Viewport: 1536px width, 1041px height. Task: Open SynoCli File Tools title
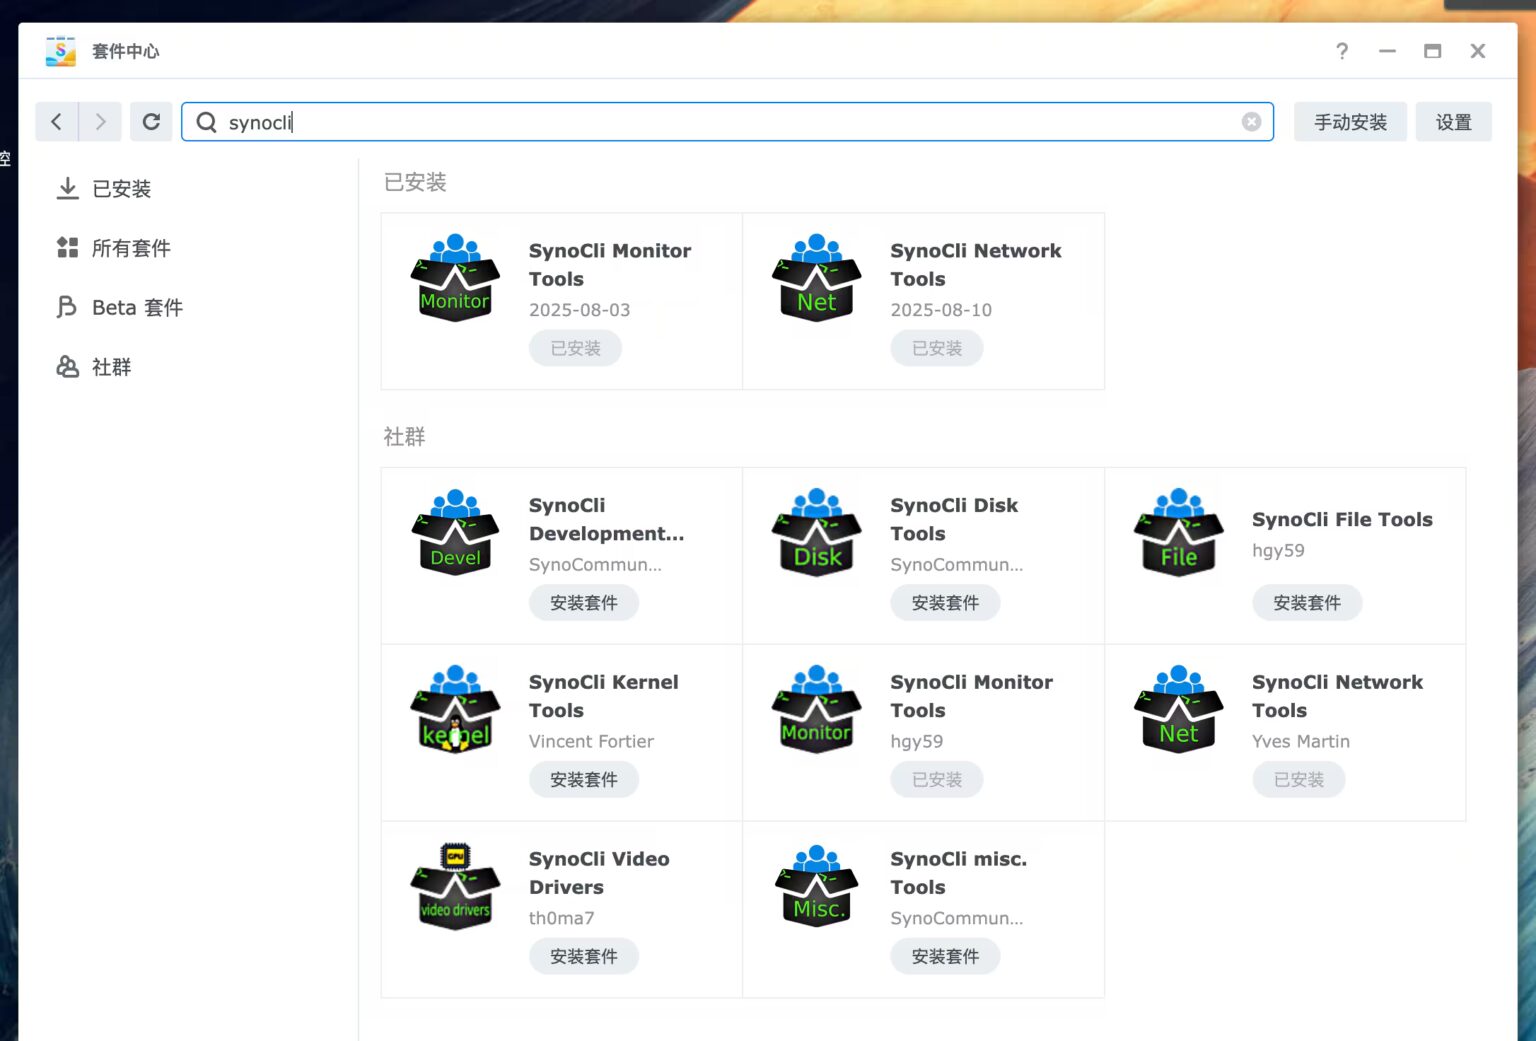coord(1342,519)
